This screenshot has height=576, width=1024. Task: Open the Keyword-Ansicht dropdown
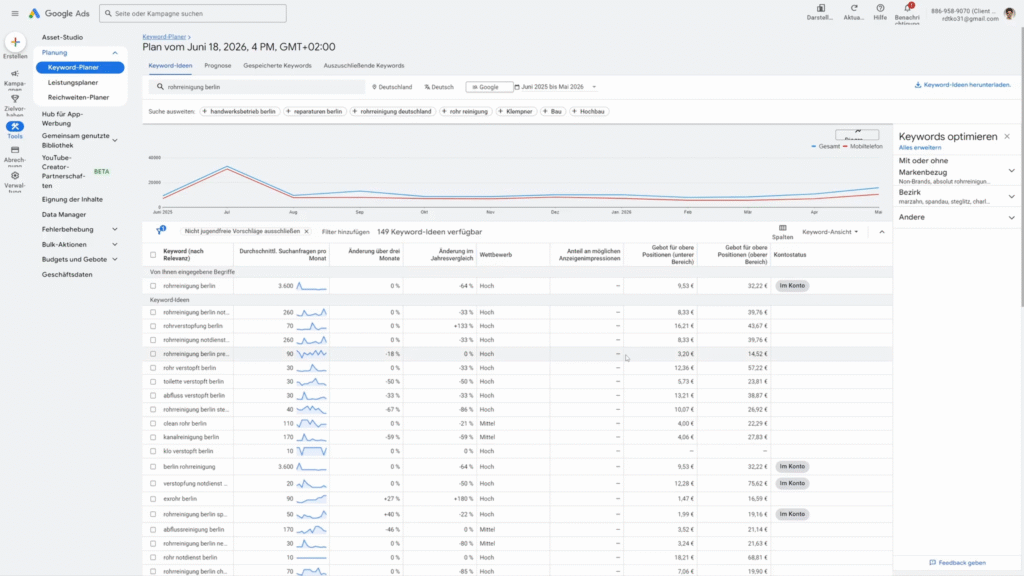(830, 232)
